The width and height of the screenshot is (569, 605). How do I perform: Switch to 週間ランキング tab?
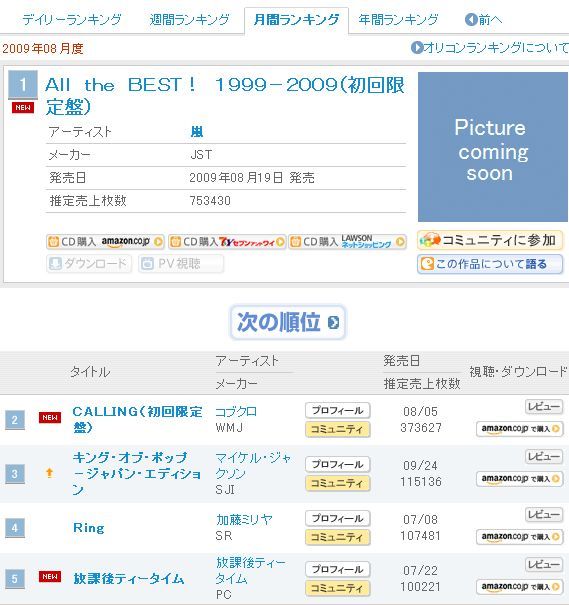189,19
